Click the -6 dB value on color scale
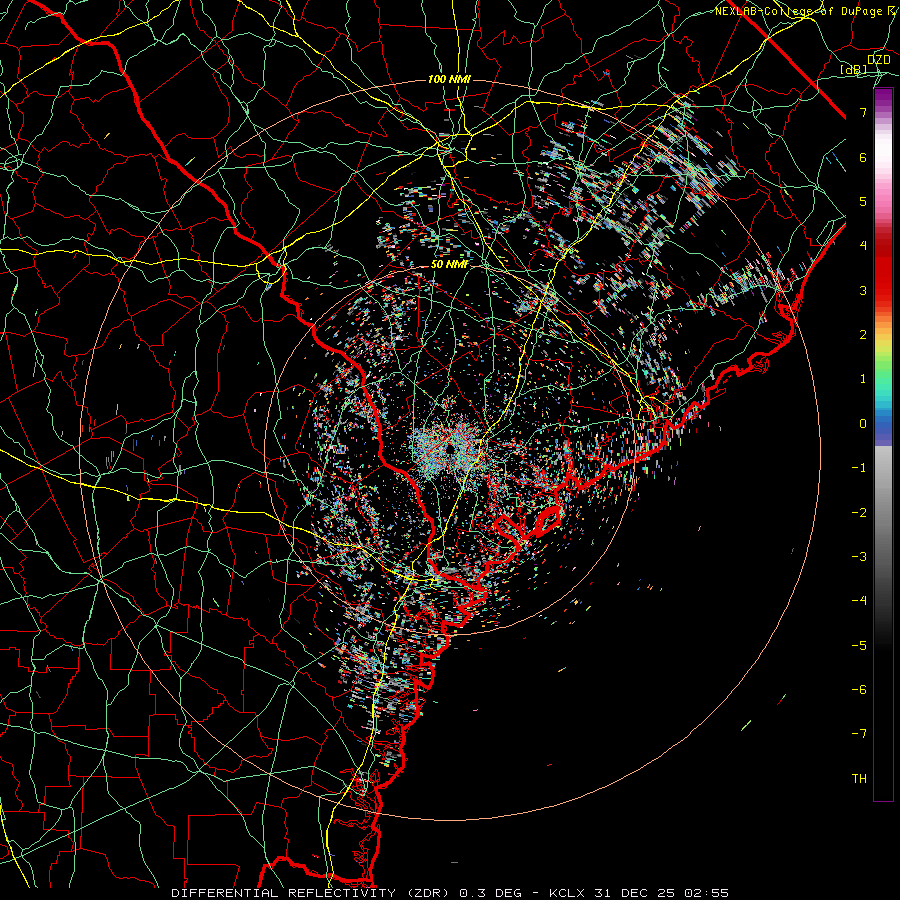 tap(859, 689)
